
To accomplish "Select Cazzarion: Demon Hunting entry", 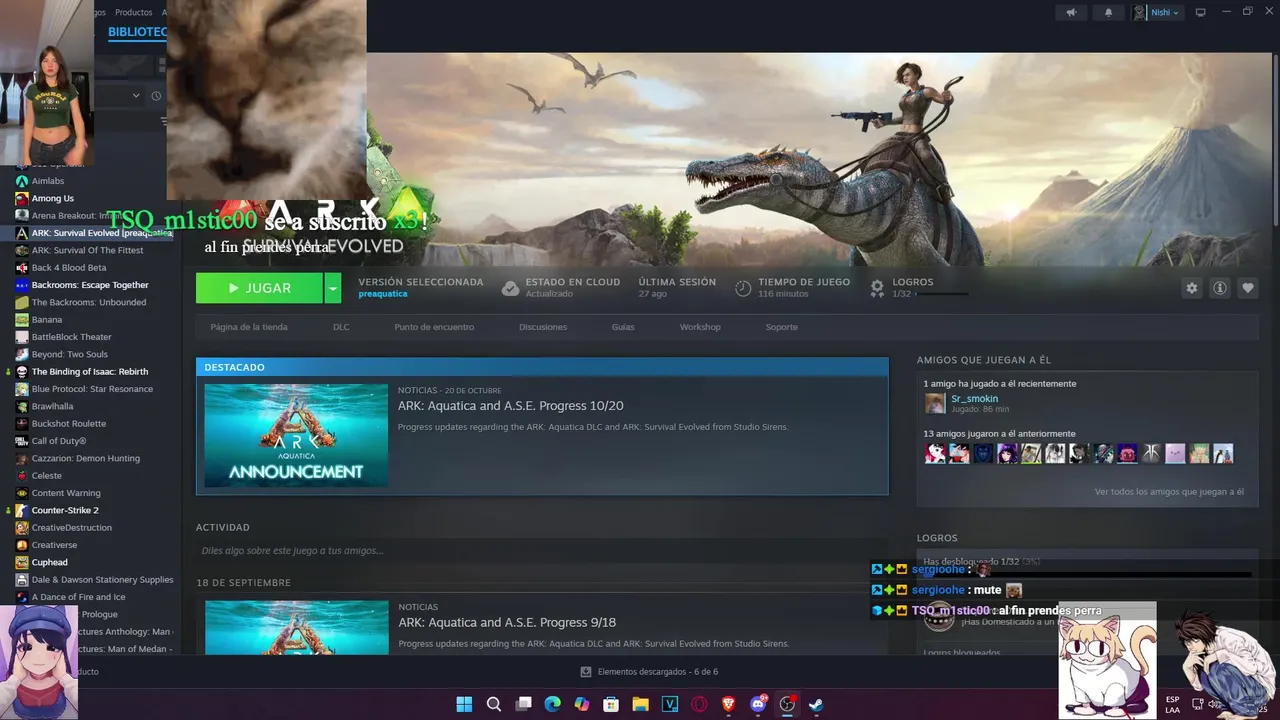I will [x=85, y=458].
